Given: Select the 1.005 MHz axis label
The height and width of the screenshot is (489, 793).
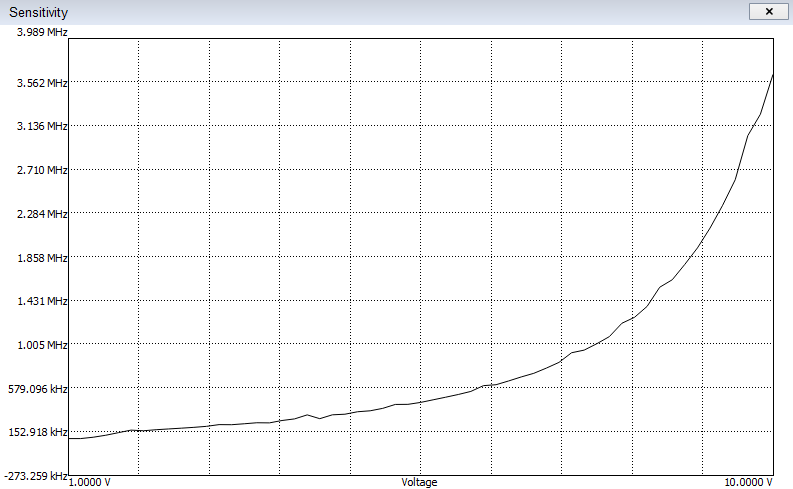Looking at the screenshot, I should [42, 345].
